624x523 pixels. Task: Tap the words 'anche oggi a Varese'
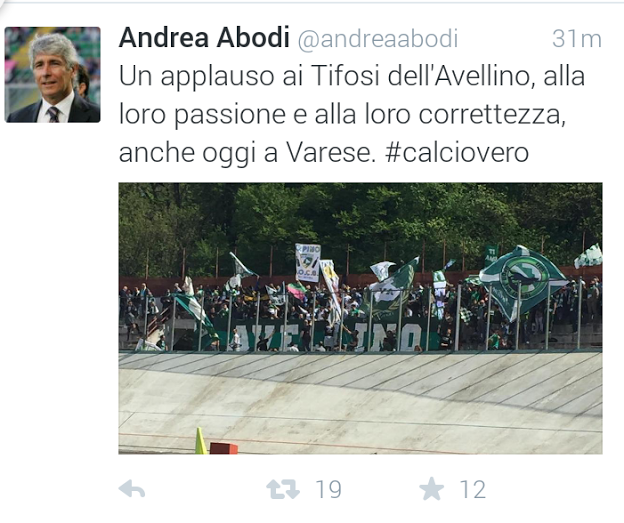(247, 153)
